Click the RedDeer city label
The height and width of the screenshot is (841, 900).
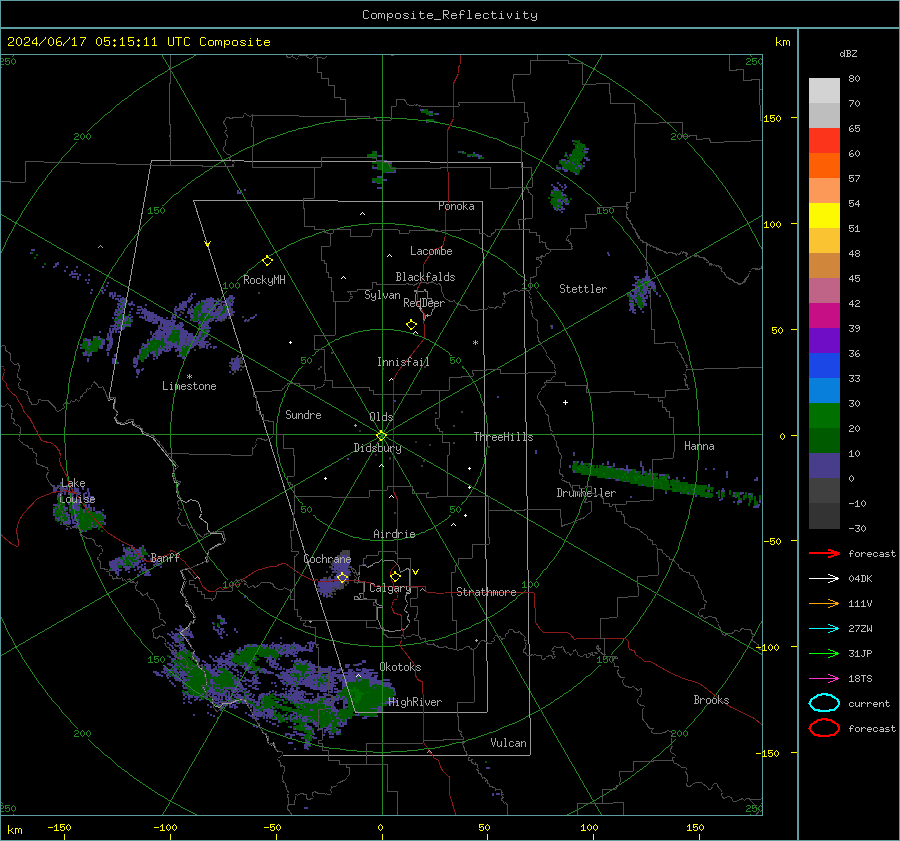tap(424, 303)
